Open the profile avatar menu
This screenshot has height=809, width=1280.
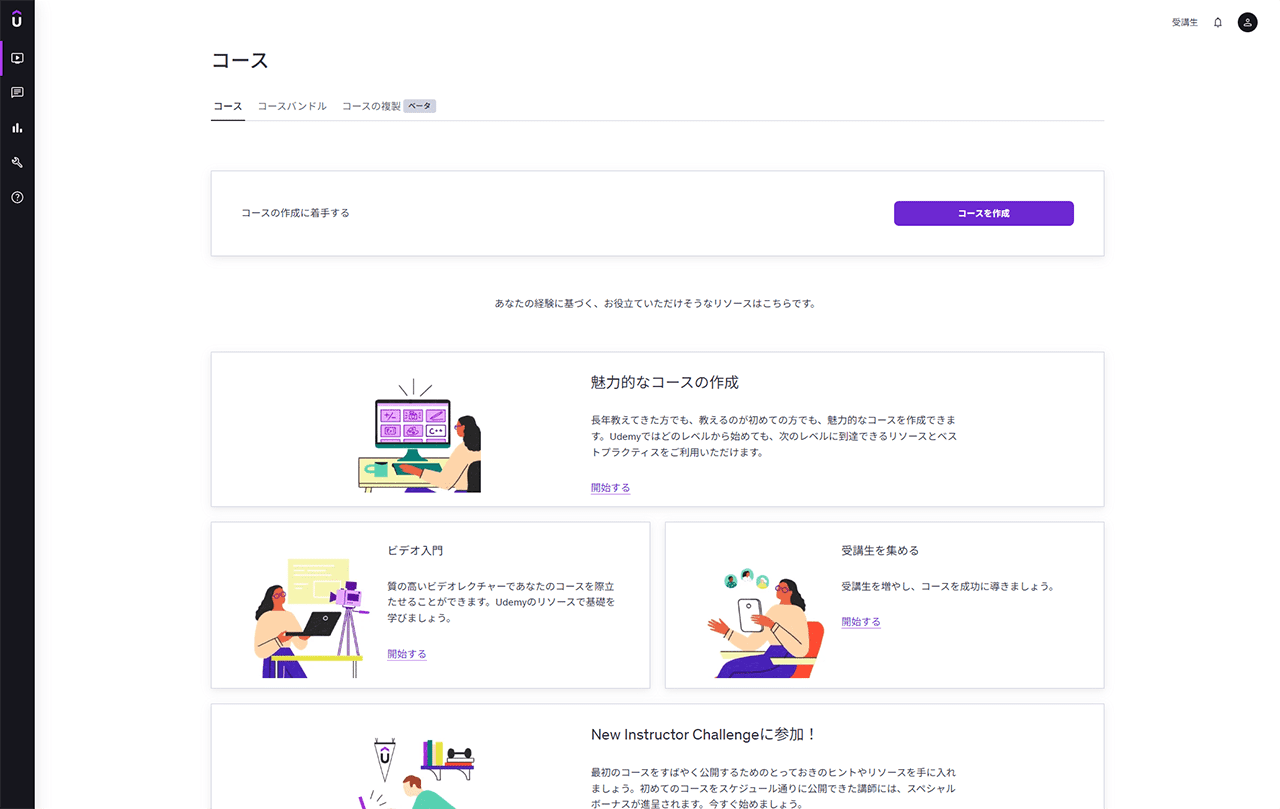tap(1246, 22)
